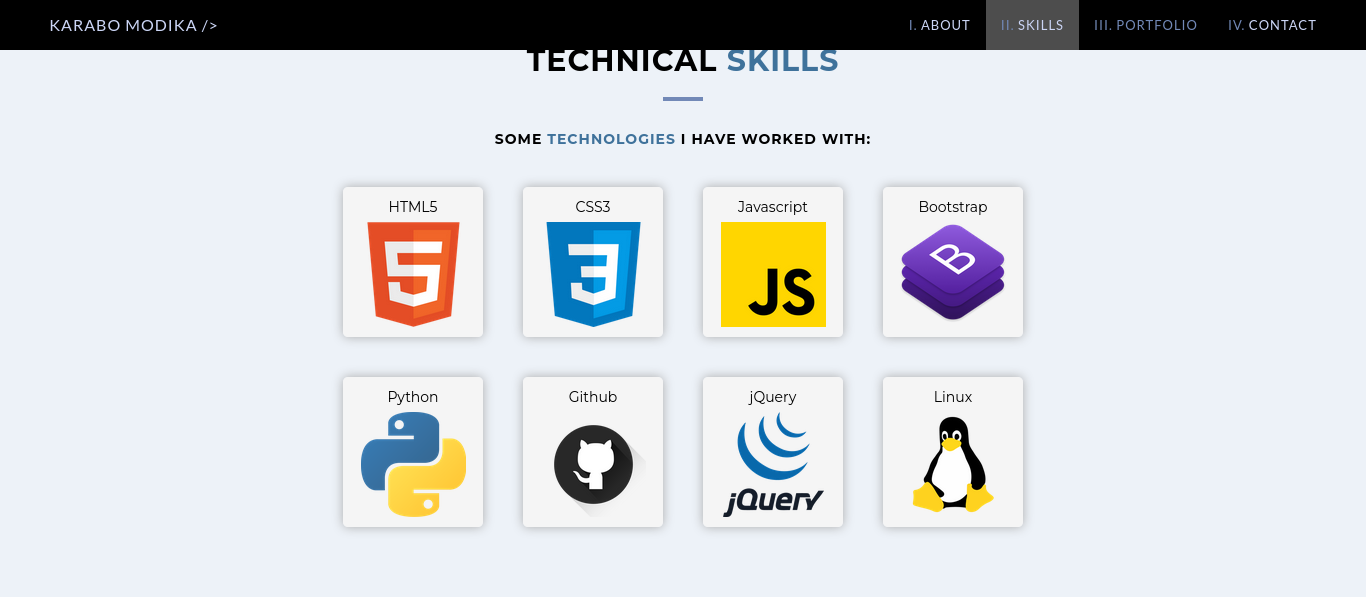Open the About nav section
Image resolution: width=1366 pixels, height=597 pixels.
point(939,25)
